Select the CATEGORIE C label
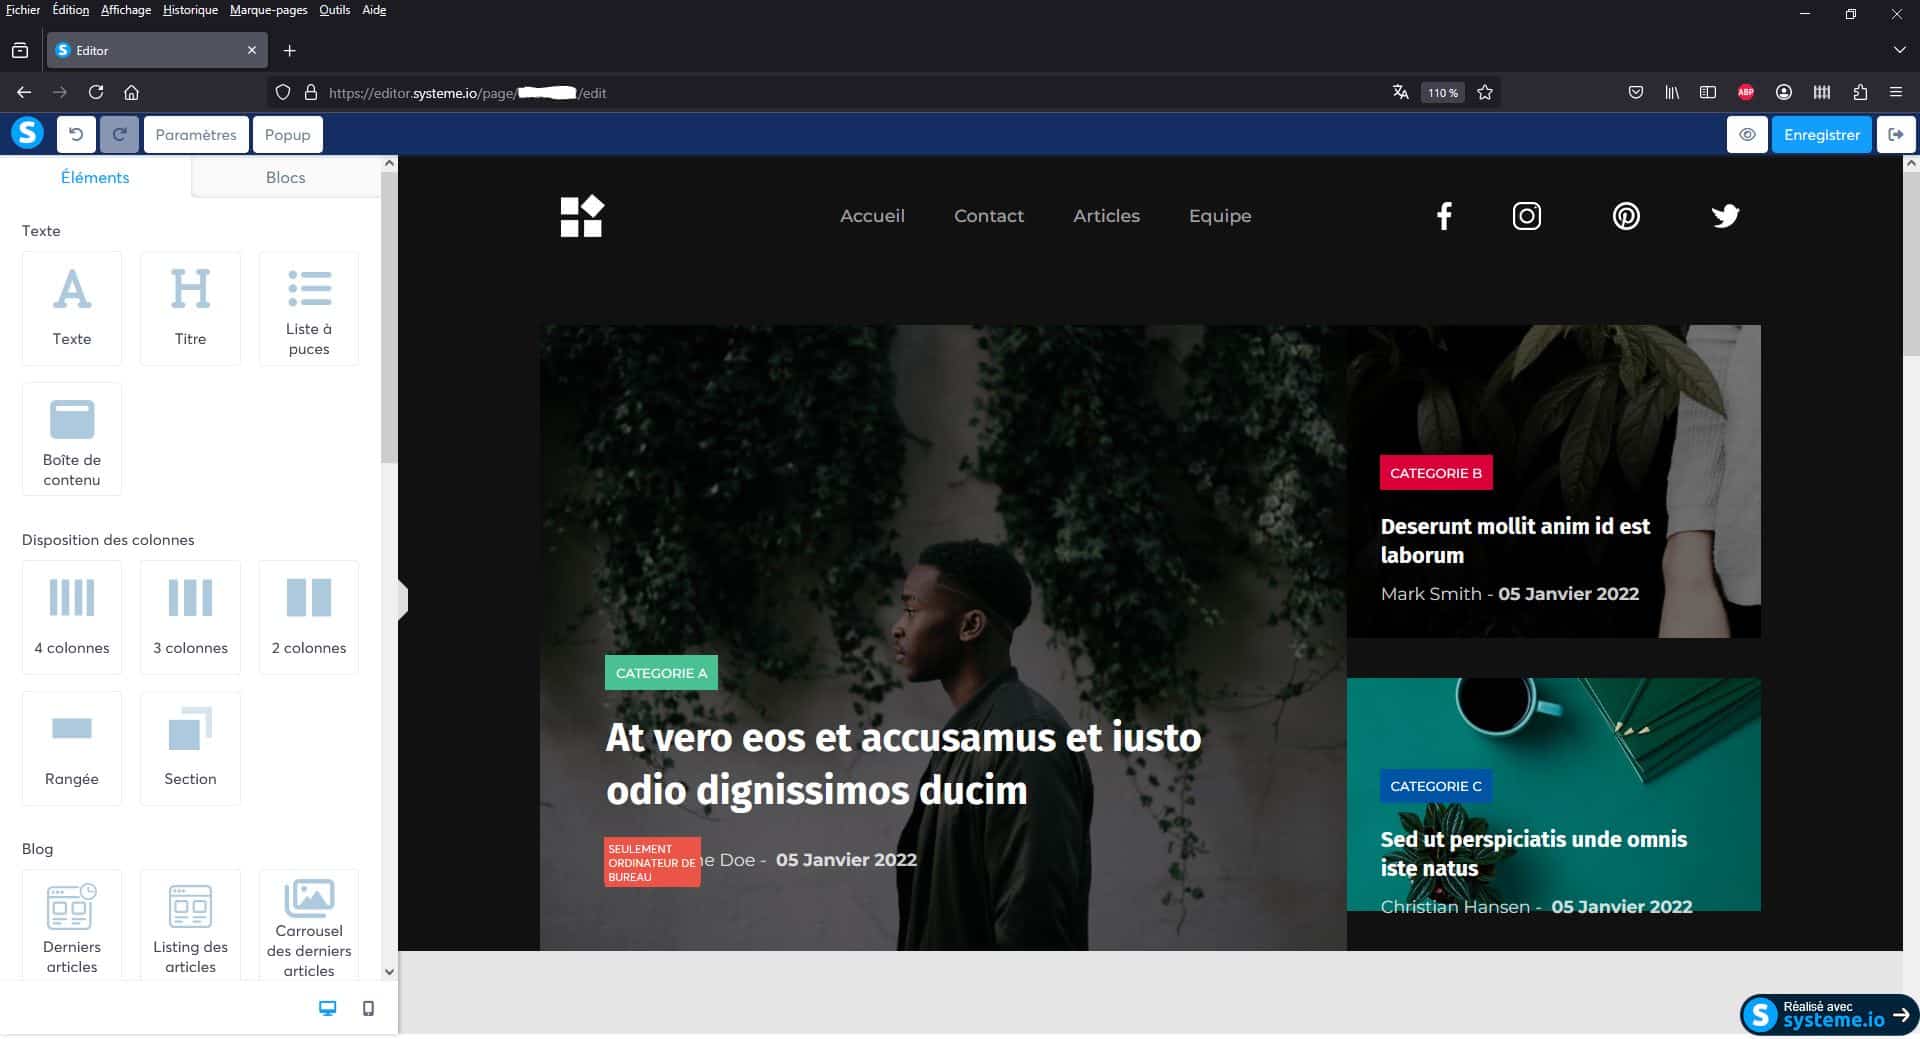 pos(1436,786)
